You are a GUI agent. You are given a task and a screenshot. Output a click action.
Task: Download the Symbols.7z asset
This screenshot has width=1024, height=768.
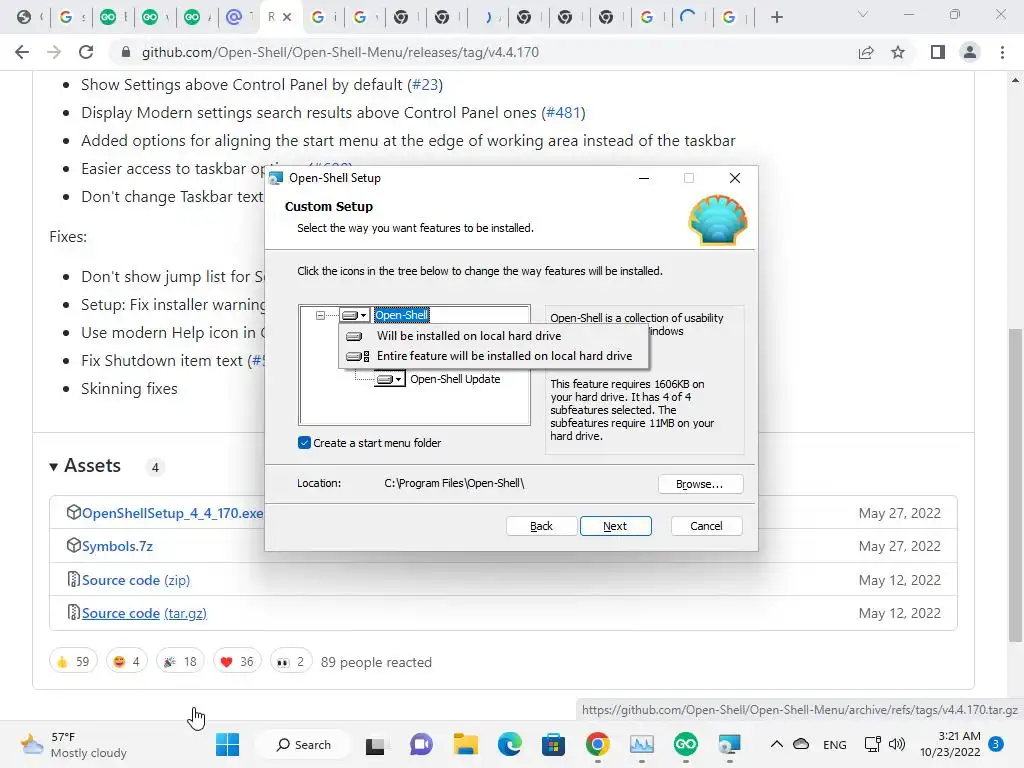(x=118, y=547)
